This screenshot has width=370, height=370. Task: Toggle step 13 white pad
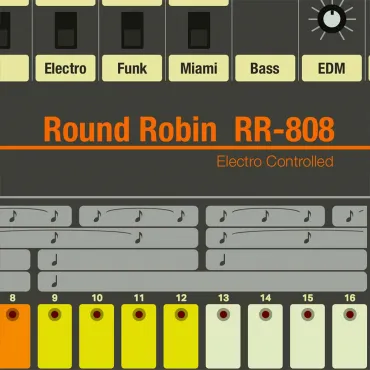[x=223, y=336]
